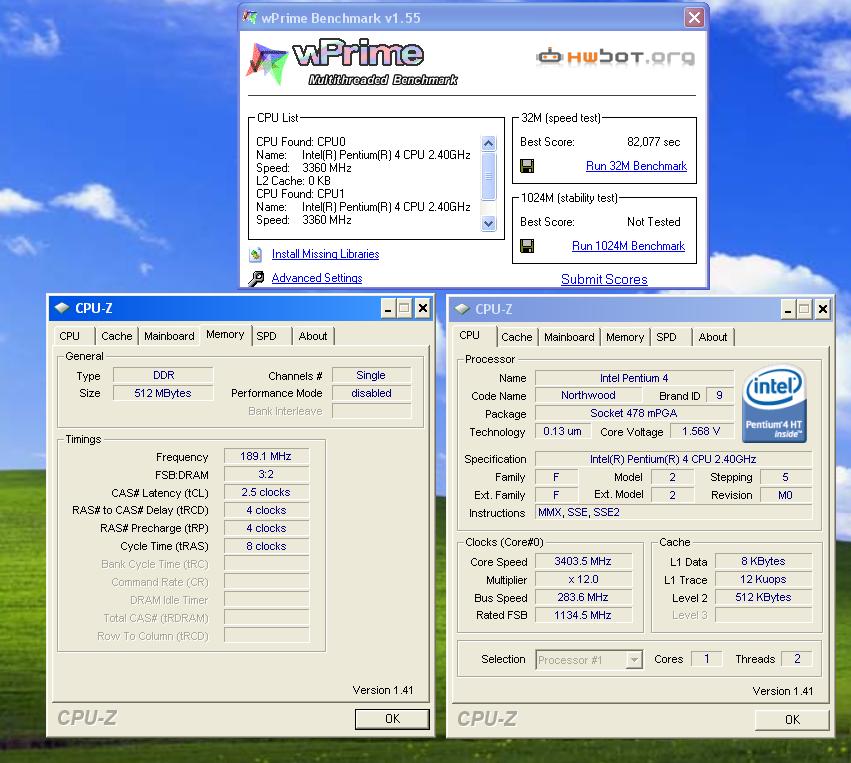Viewport: 851px width, 763px height.
Task: Click the Northwood code name value
Action: coord(588,396)
